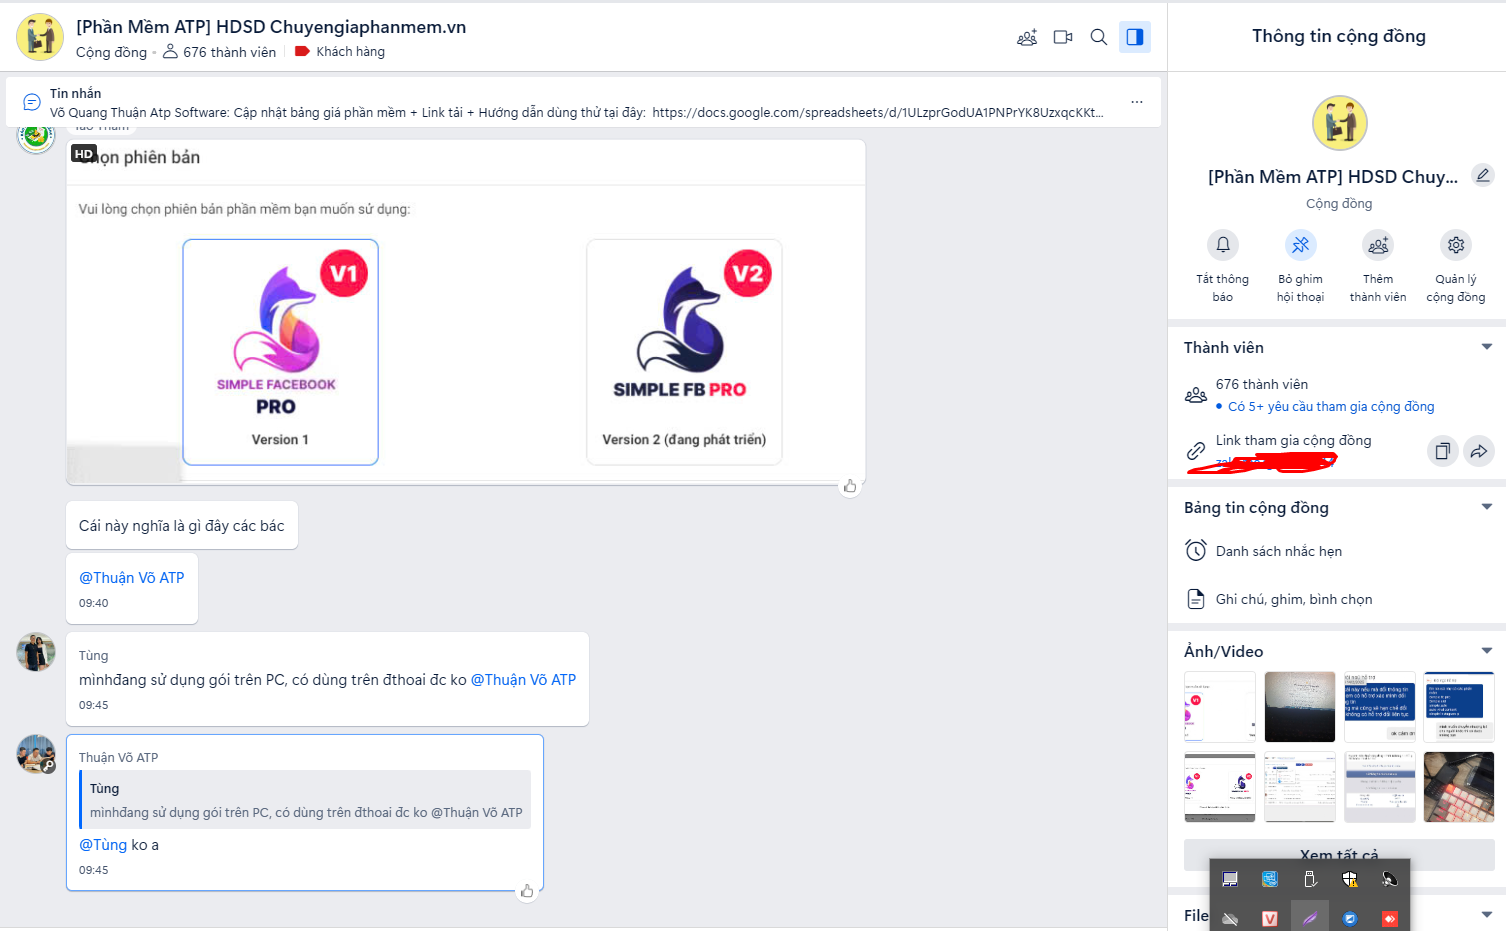Click the OneDrive cloud tray icon
The image size is (1506, 931).
1230,919
